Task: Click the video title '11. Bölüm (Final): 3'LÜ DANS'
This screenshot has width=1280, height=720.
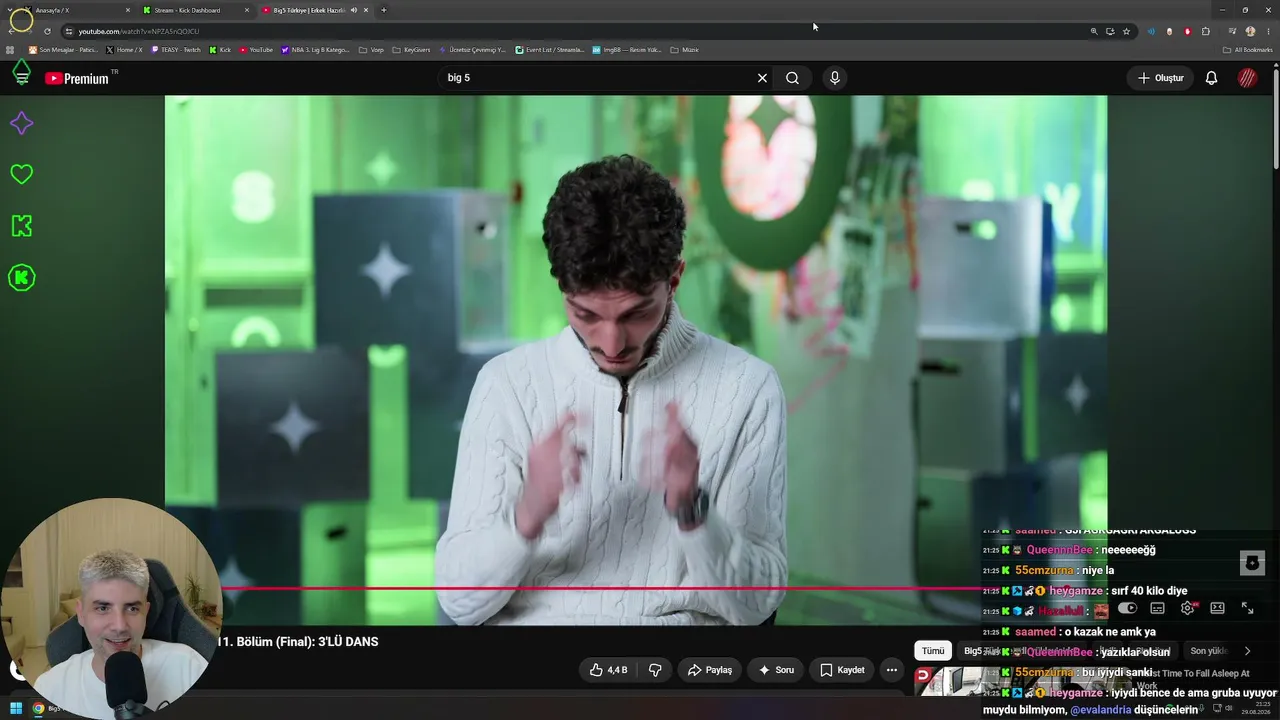Action: point(298,642)
